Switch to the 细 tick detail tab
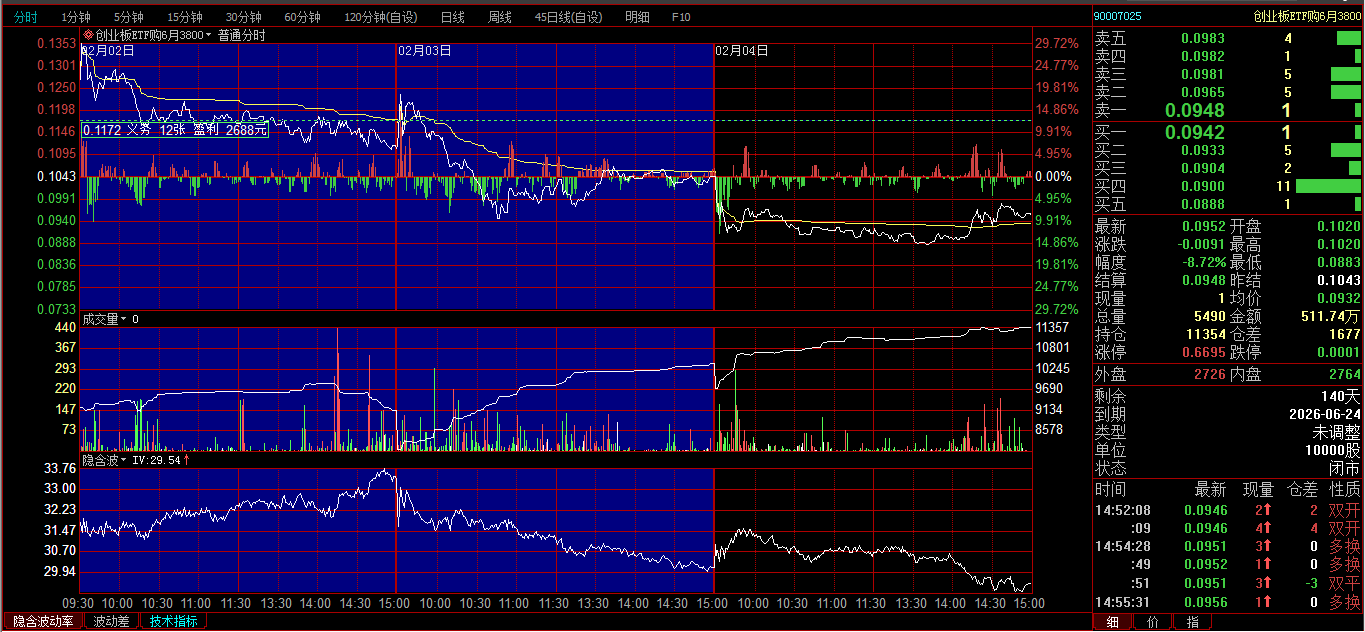1365x632 pixels. (x=1112, y=622)
